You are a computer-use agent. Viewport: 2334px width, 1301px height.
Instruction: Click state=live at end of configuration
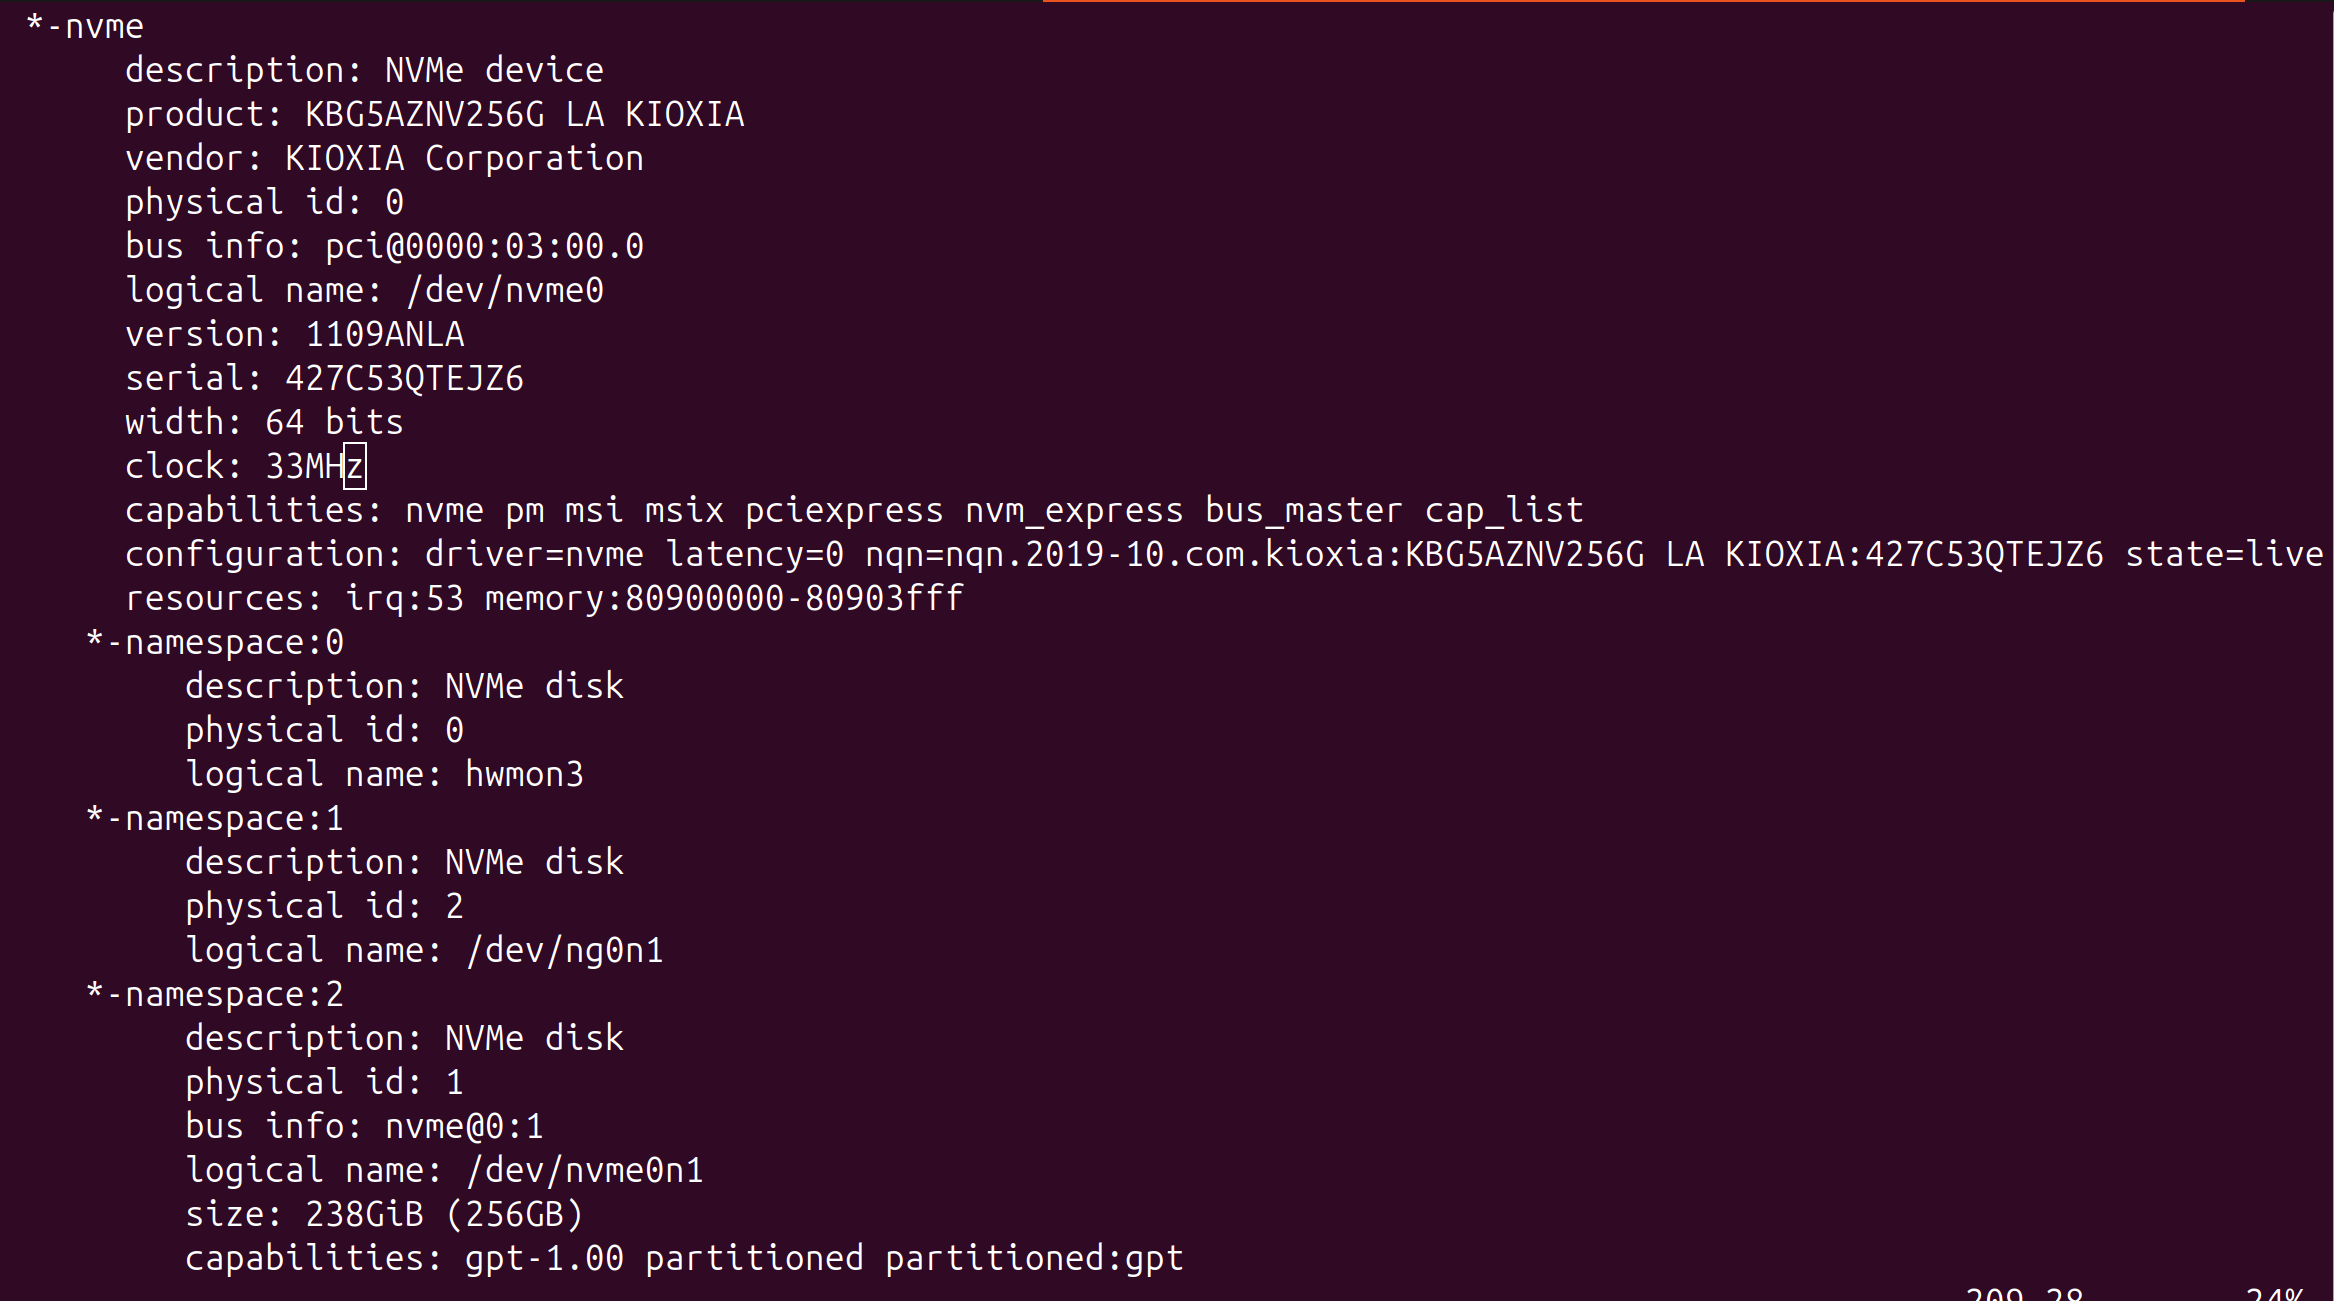coord(2224,554)
